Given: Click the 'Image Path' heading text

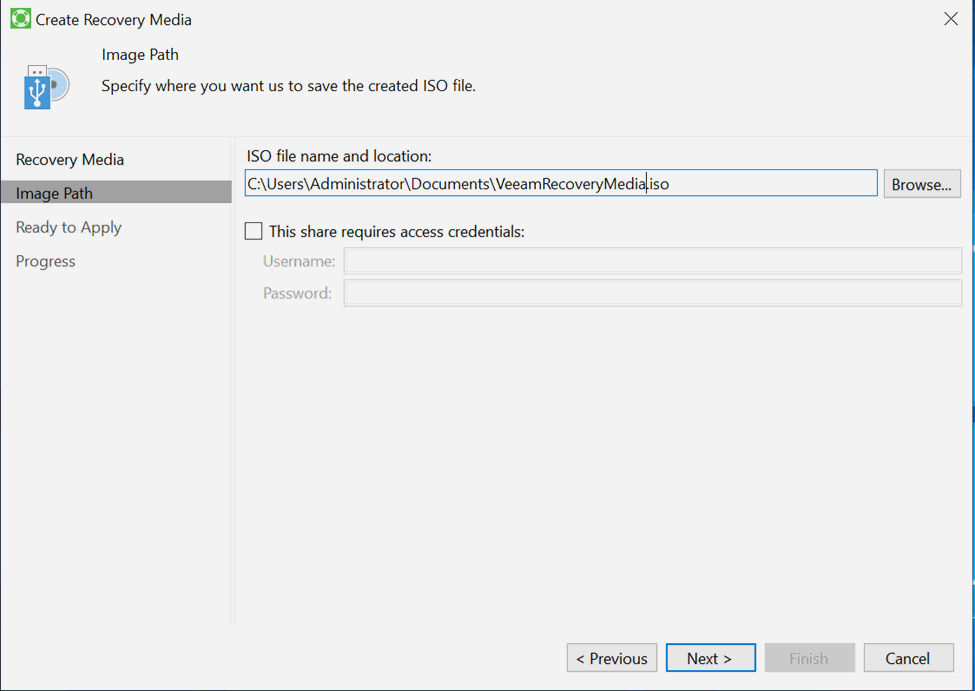Looking at the screenshot, I should (140, 55).
